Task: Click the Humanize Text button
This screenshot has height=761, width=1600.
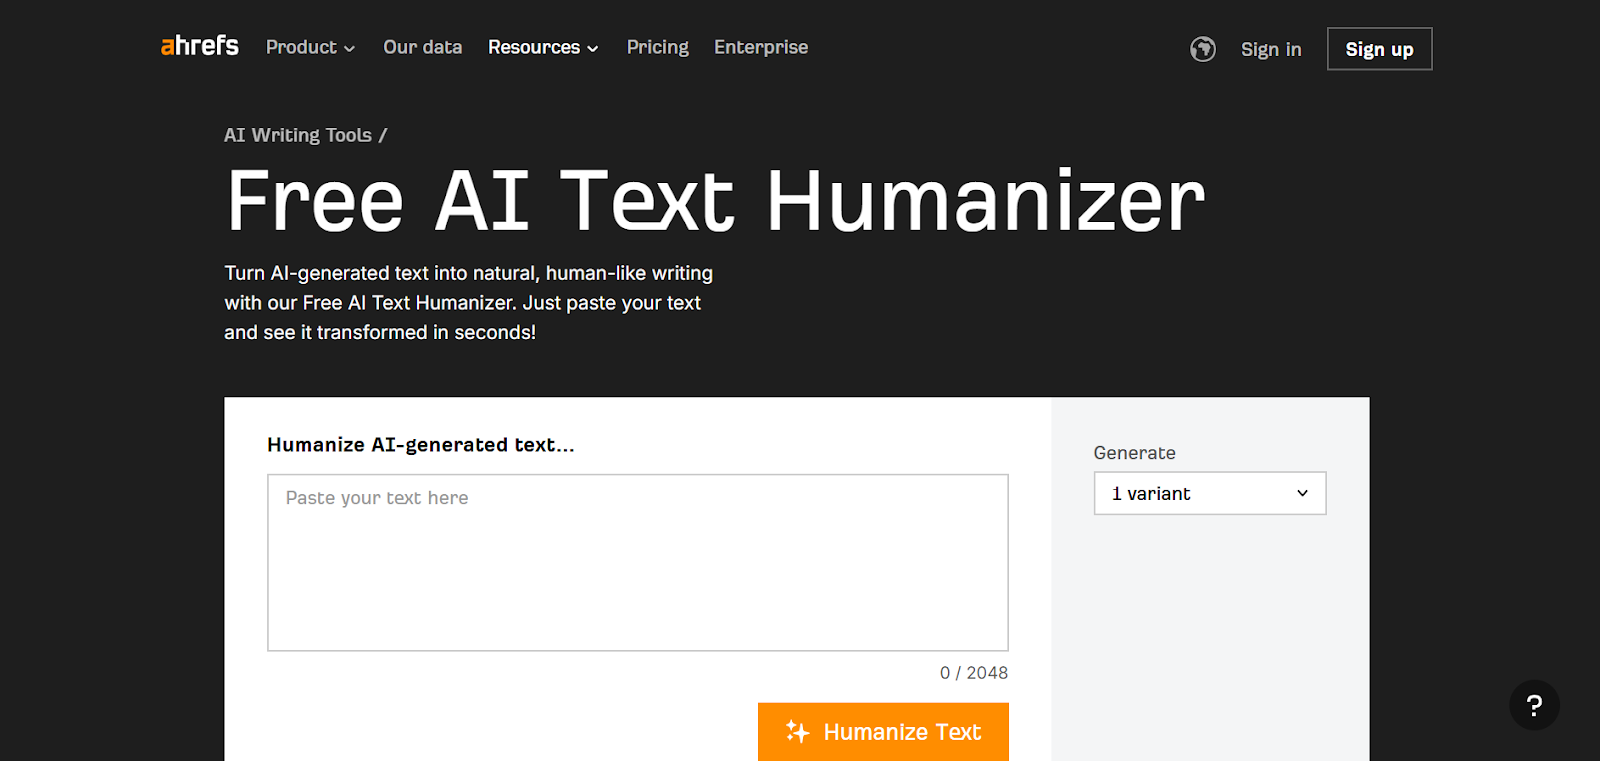Action: click(x=883, y=732)
